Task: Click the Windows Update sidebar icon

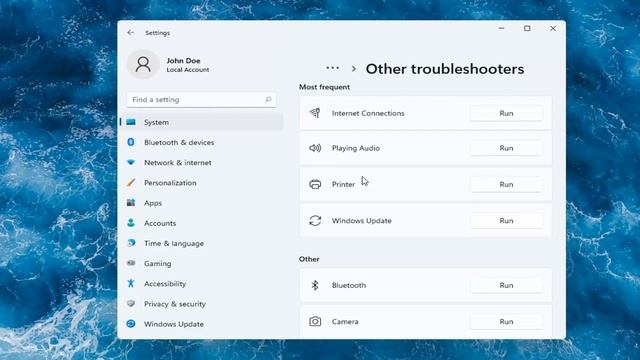Action: 131,324
